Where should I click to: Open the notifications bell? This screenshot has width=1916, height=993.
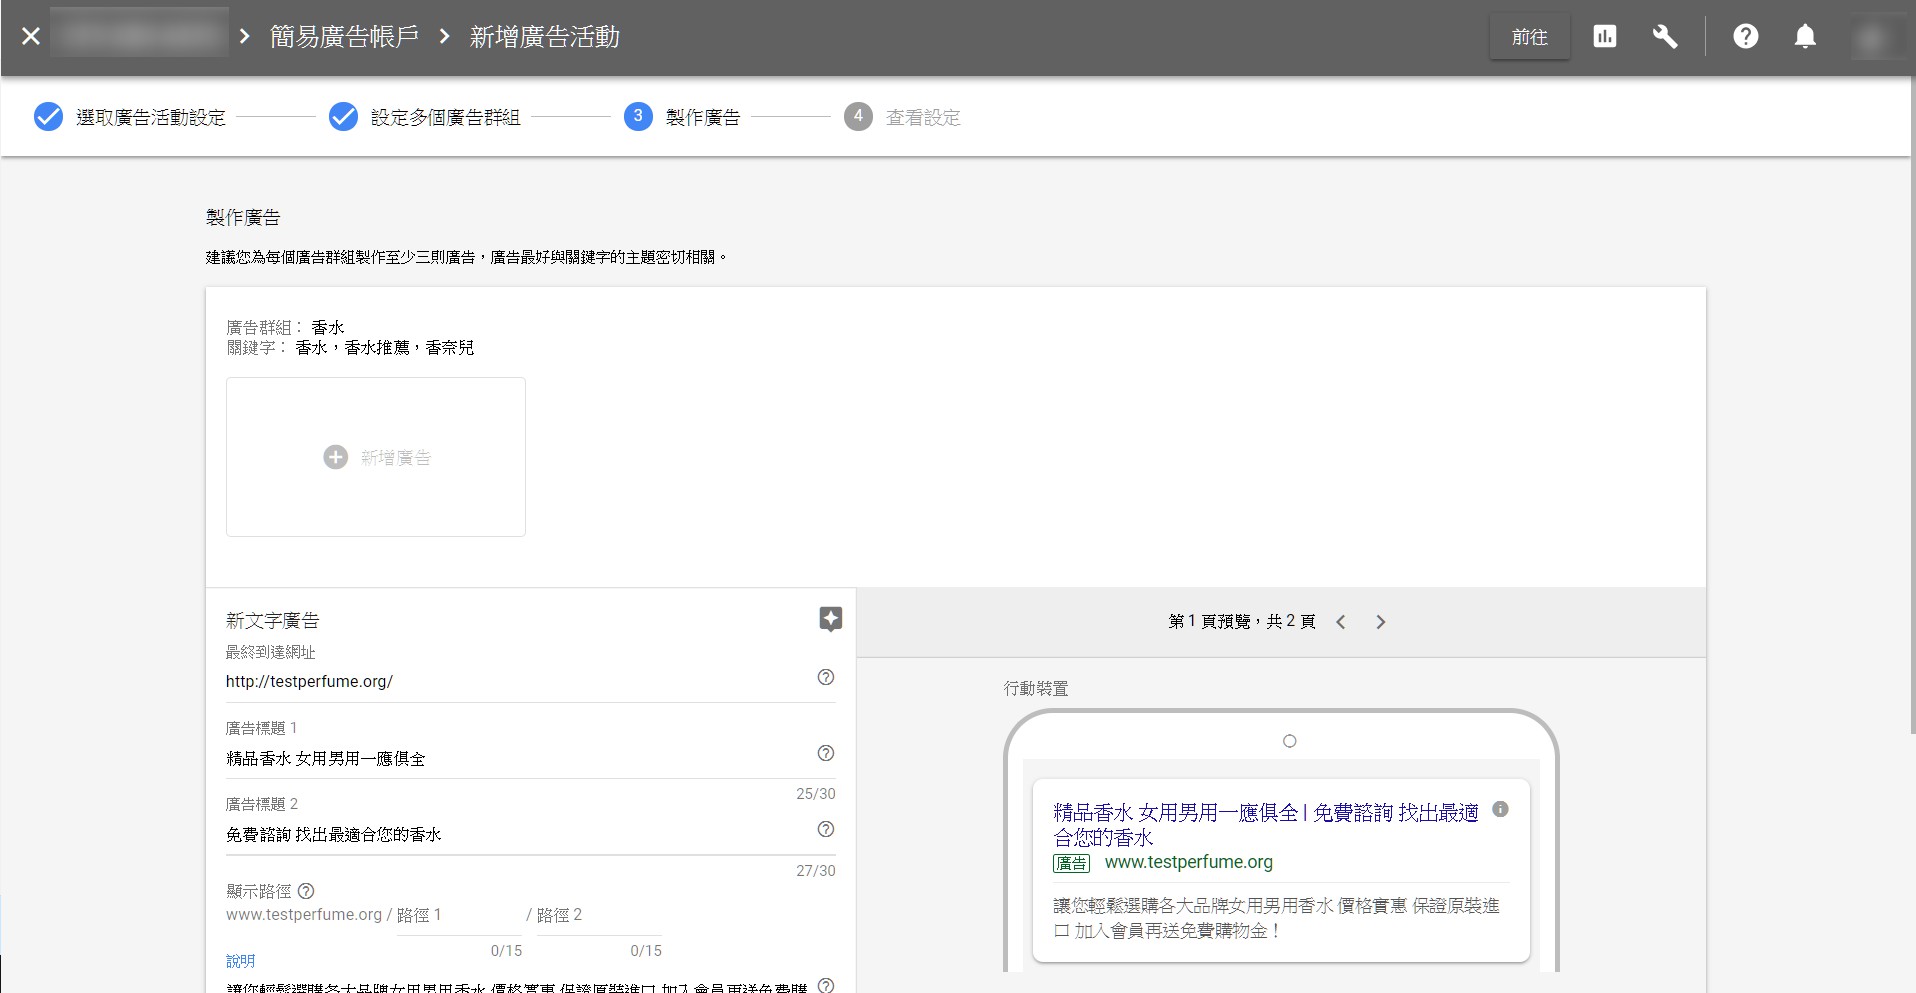(x=1804, y=37)
